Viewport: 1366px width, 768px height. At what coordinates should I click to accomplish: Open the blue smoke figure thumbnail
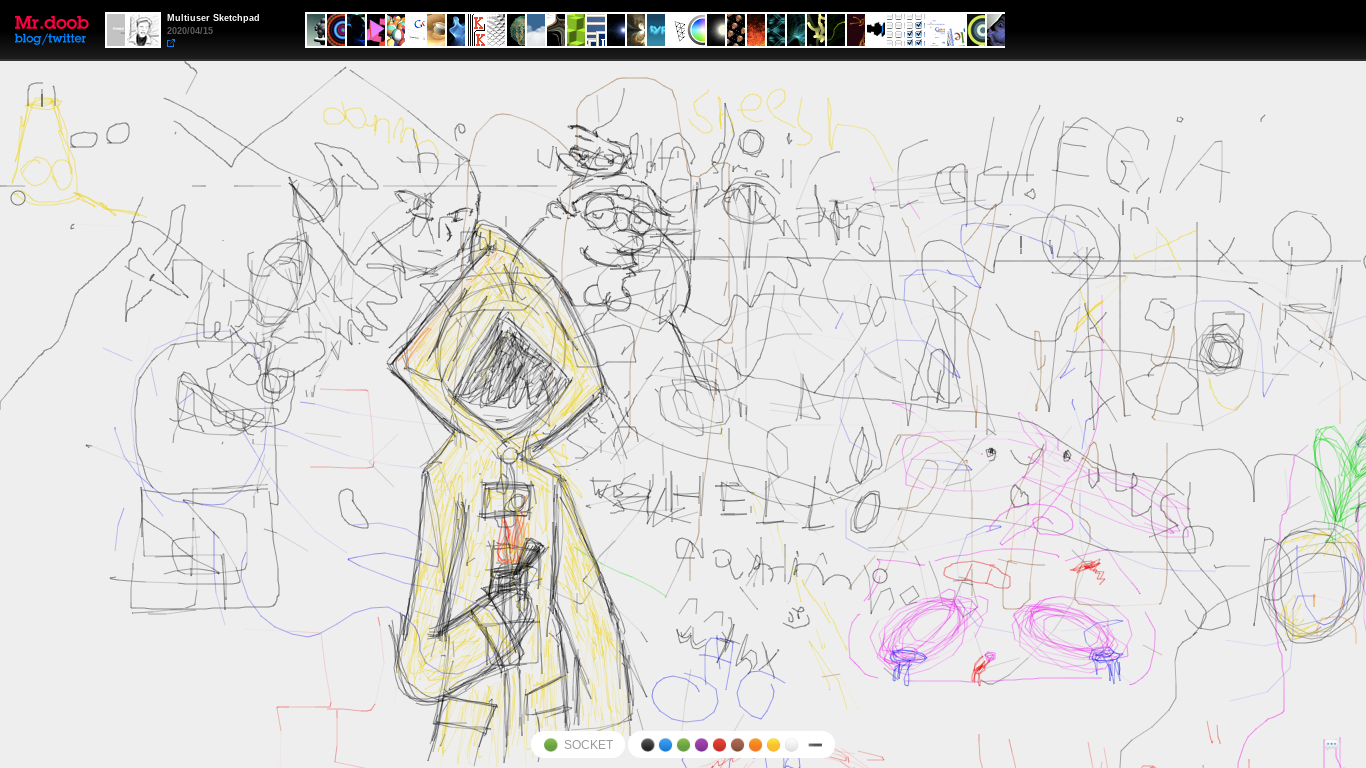coord(456,30)
